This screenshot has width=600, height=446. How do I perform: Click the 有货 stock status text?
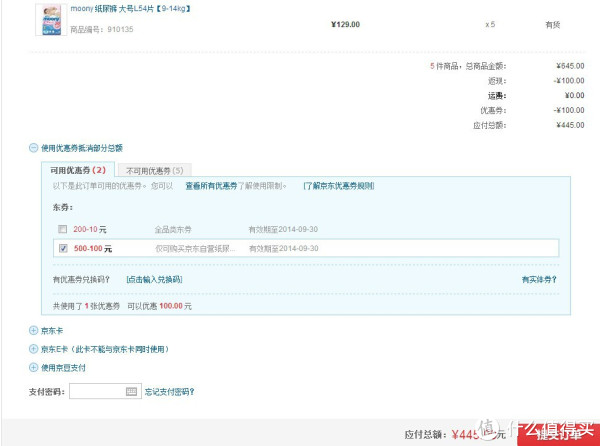pos(553,25)
